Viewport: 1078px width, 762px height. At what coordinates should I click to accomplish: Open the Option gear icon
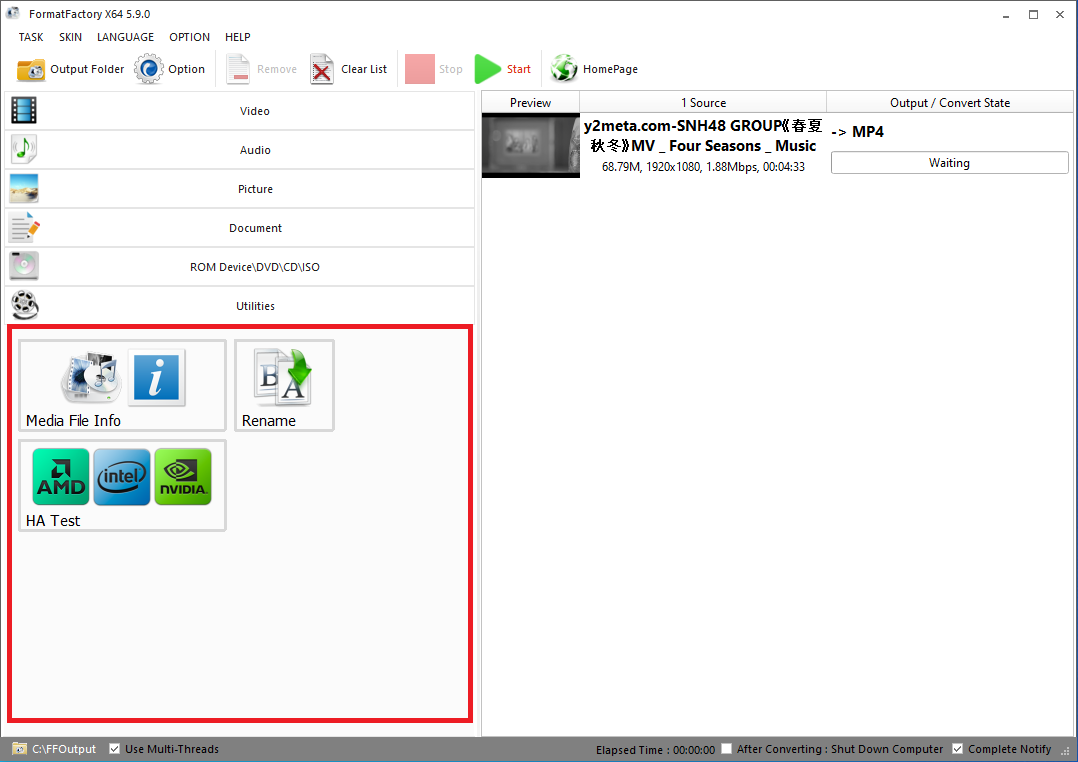(149, 70)
